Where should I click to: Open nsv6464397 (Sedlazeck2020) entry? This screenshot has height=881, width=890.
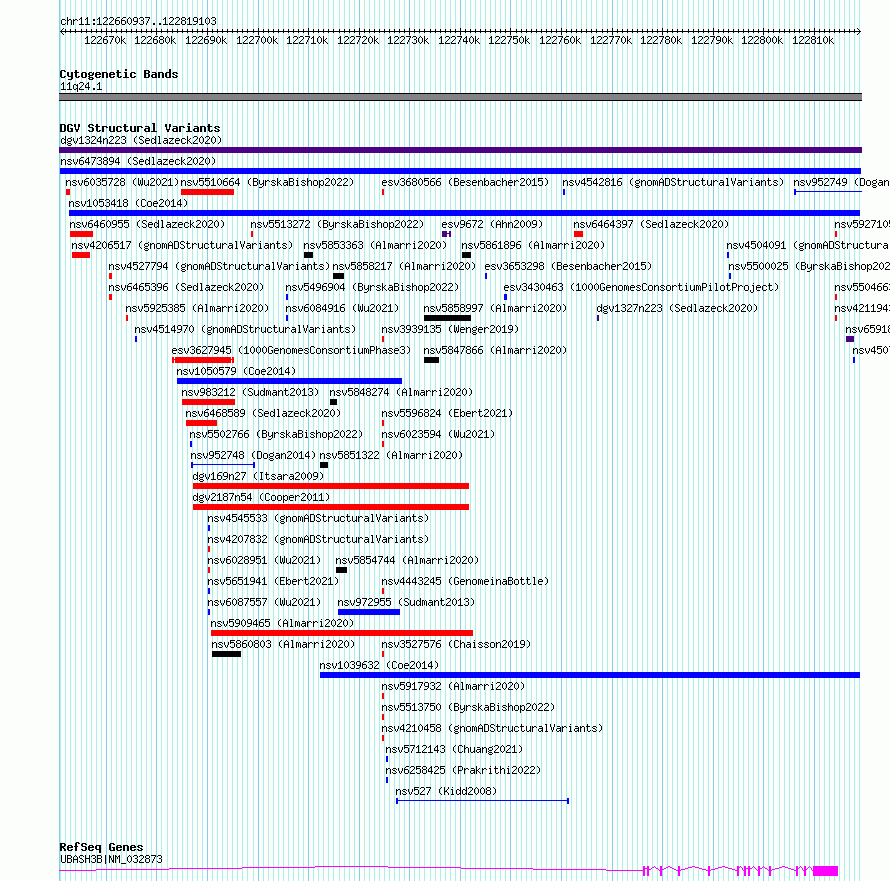(x=651, y=224)
